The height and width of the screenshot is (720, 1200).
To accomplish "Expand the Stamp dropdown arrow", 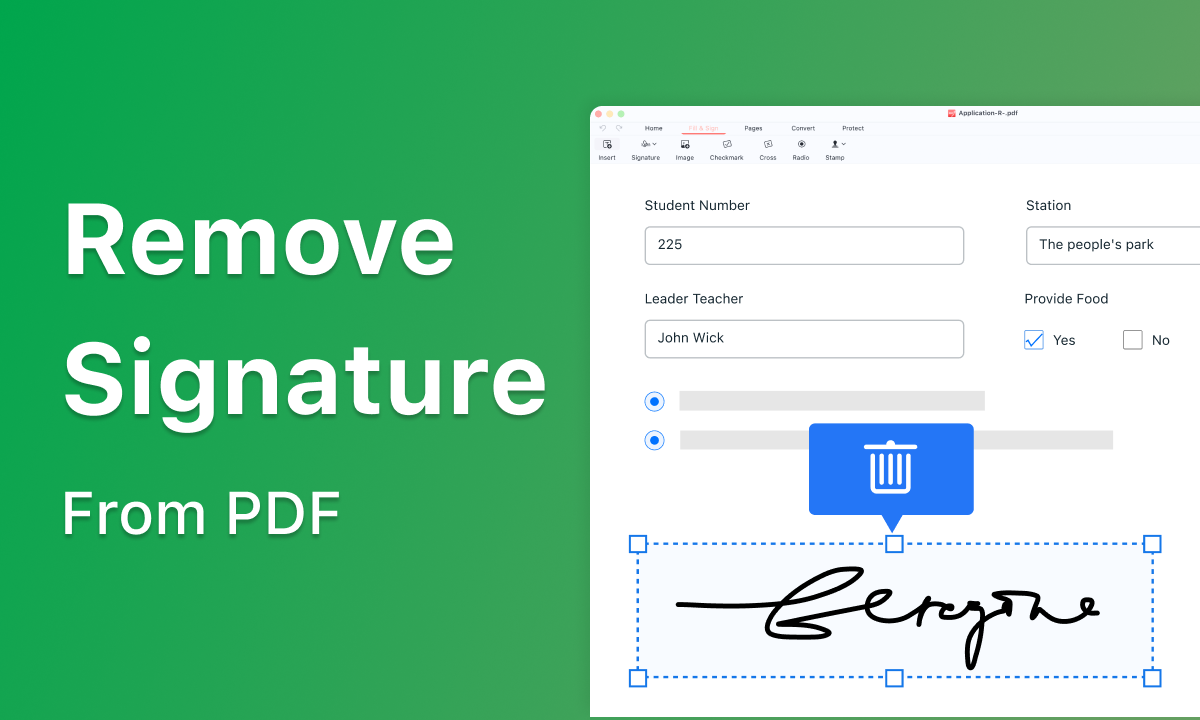I will tap(844, 144).
